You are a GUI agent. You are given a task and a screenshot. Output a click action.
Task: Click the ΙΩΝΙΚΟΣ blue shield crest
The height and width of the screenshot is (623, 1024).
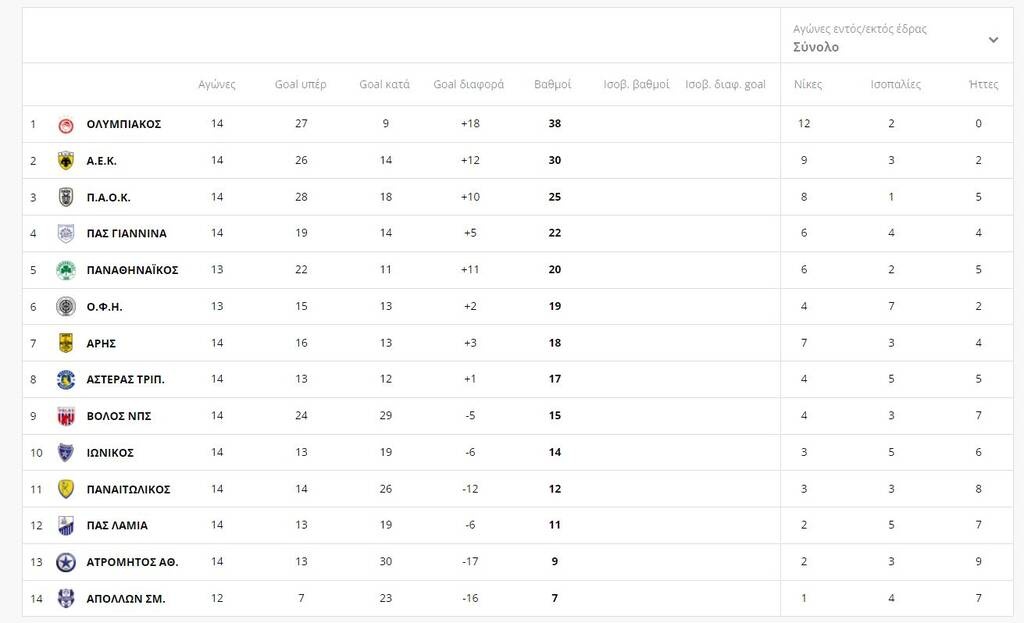66,453
